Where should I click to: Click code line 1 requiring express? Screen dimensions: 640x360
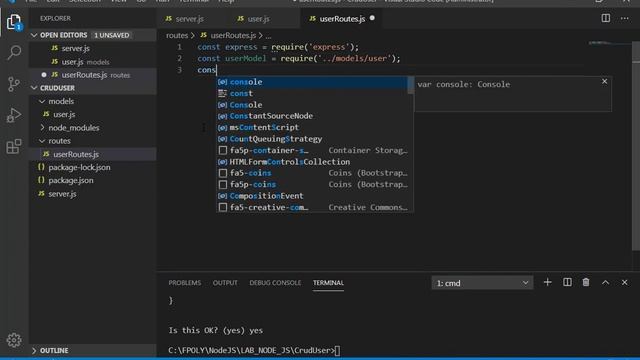(x=278, y=47)
